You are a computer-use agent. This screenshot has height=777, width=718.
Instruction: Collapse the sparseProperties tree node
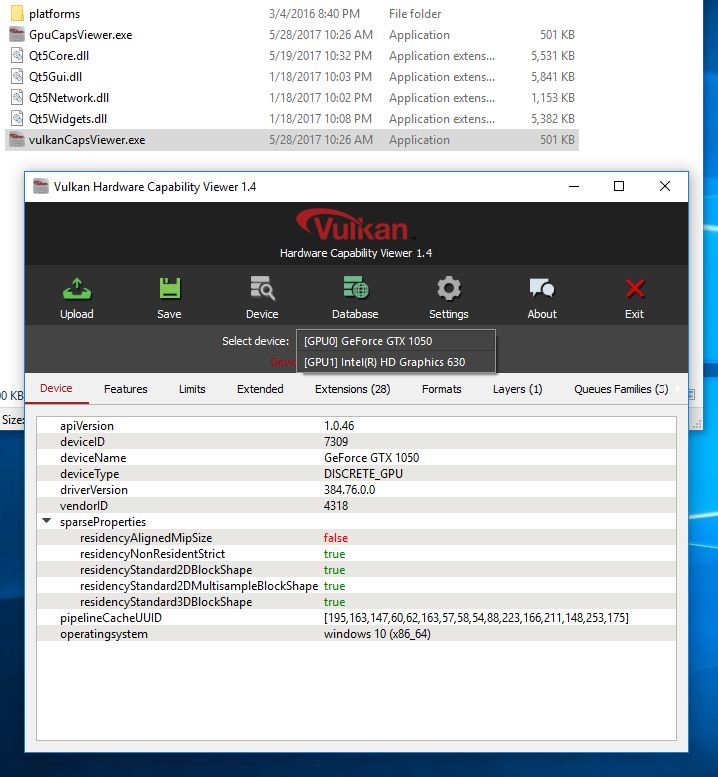click(x=47, y=521)
